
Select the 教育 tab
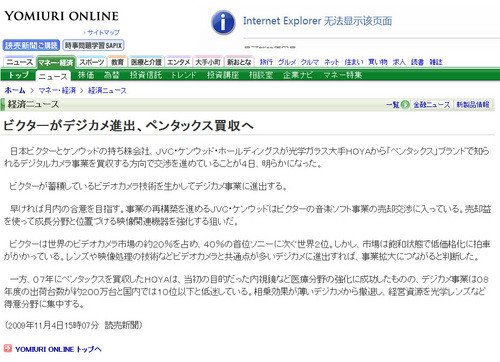point(117,62)
